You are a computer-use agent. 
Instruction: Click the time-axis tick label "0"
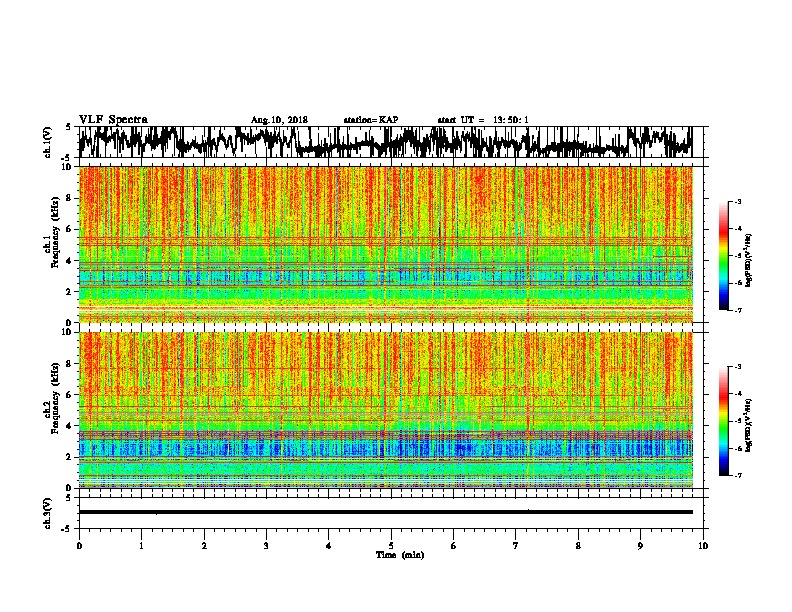(x=79, y=546)
